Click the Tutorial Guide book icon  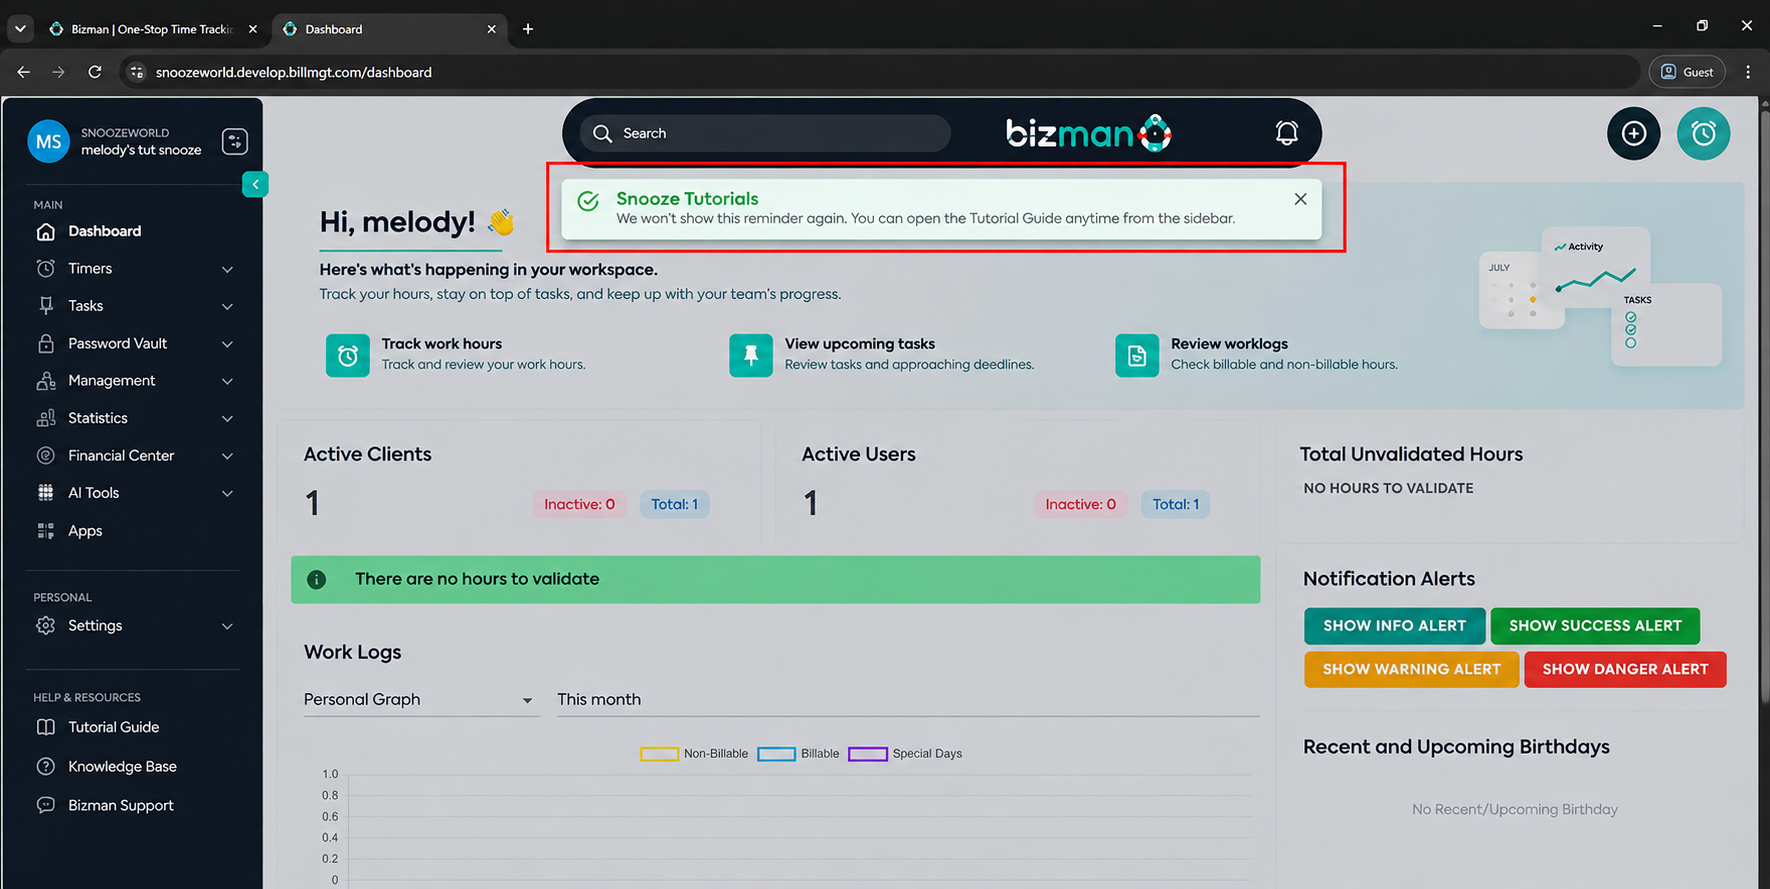46,727
